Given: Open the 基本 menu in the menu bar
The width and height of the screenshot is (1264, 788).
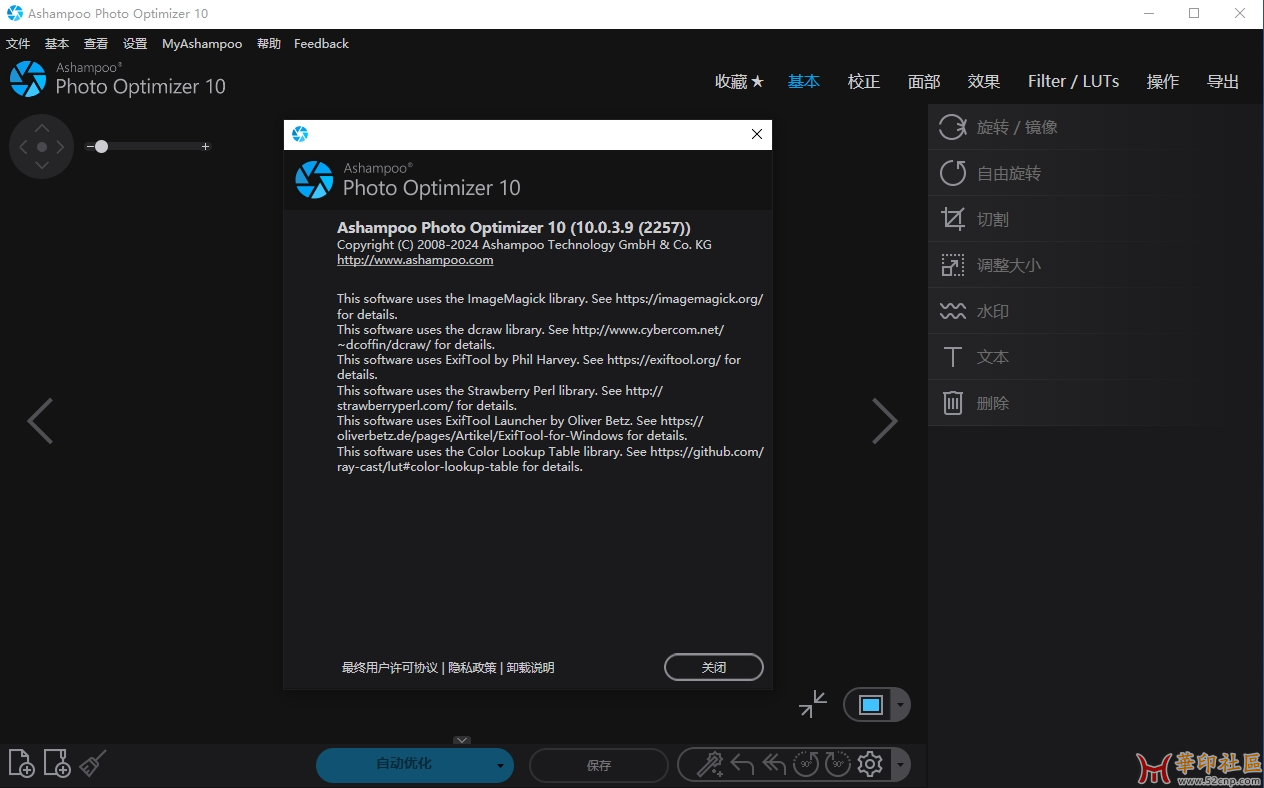Looking at the screenshot, I should click(57, 44).
